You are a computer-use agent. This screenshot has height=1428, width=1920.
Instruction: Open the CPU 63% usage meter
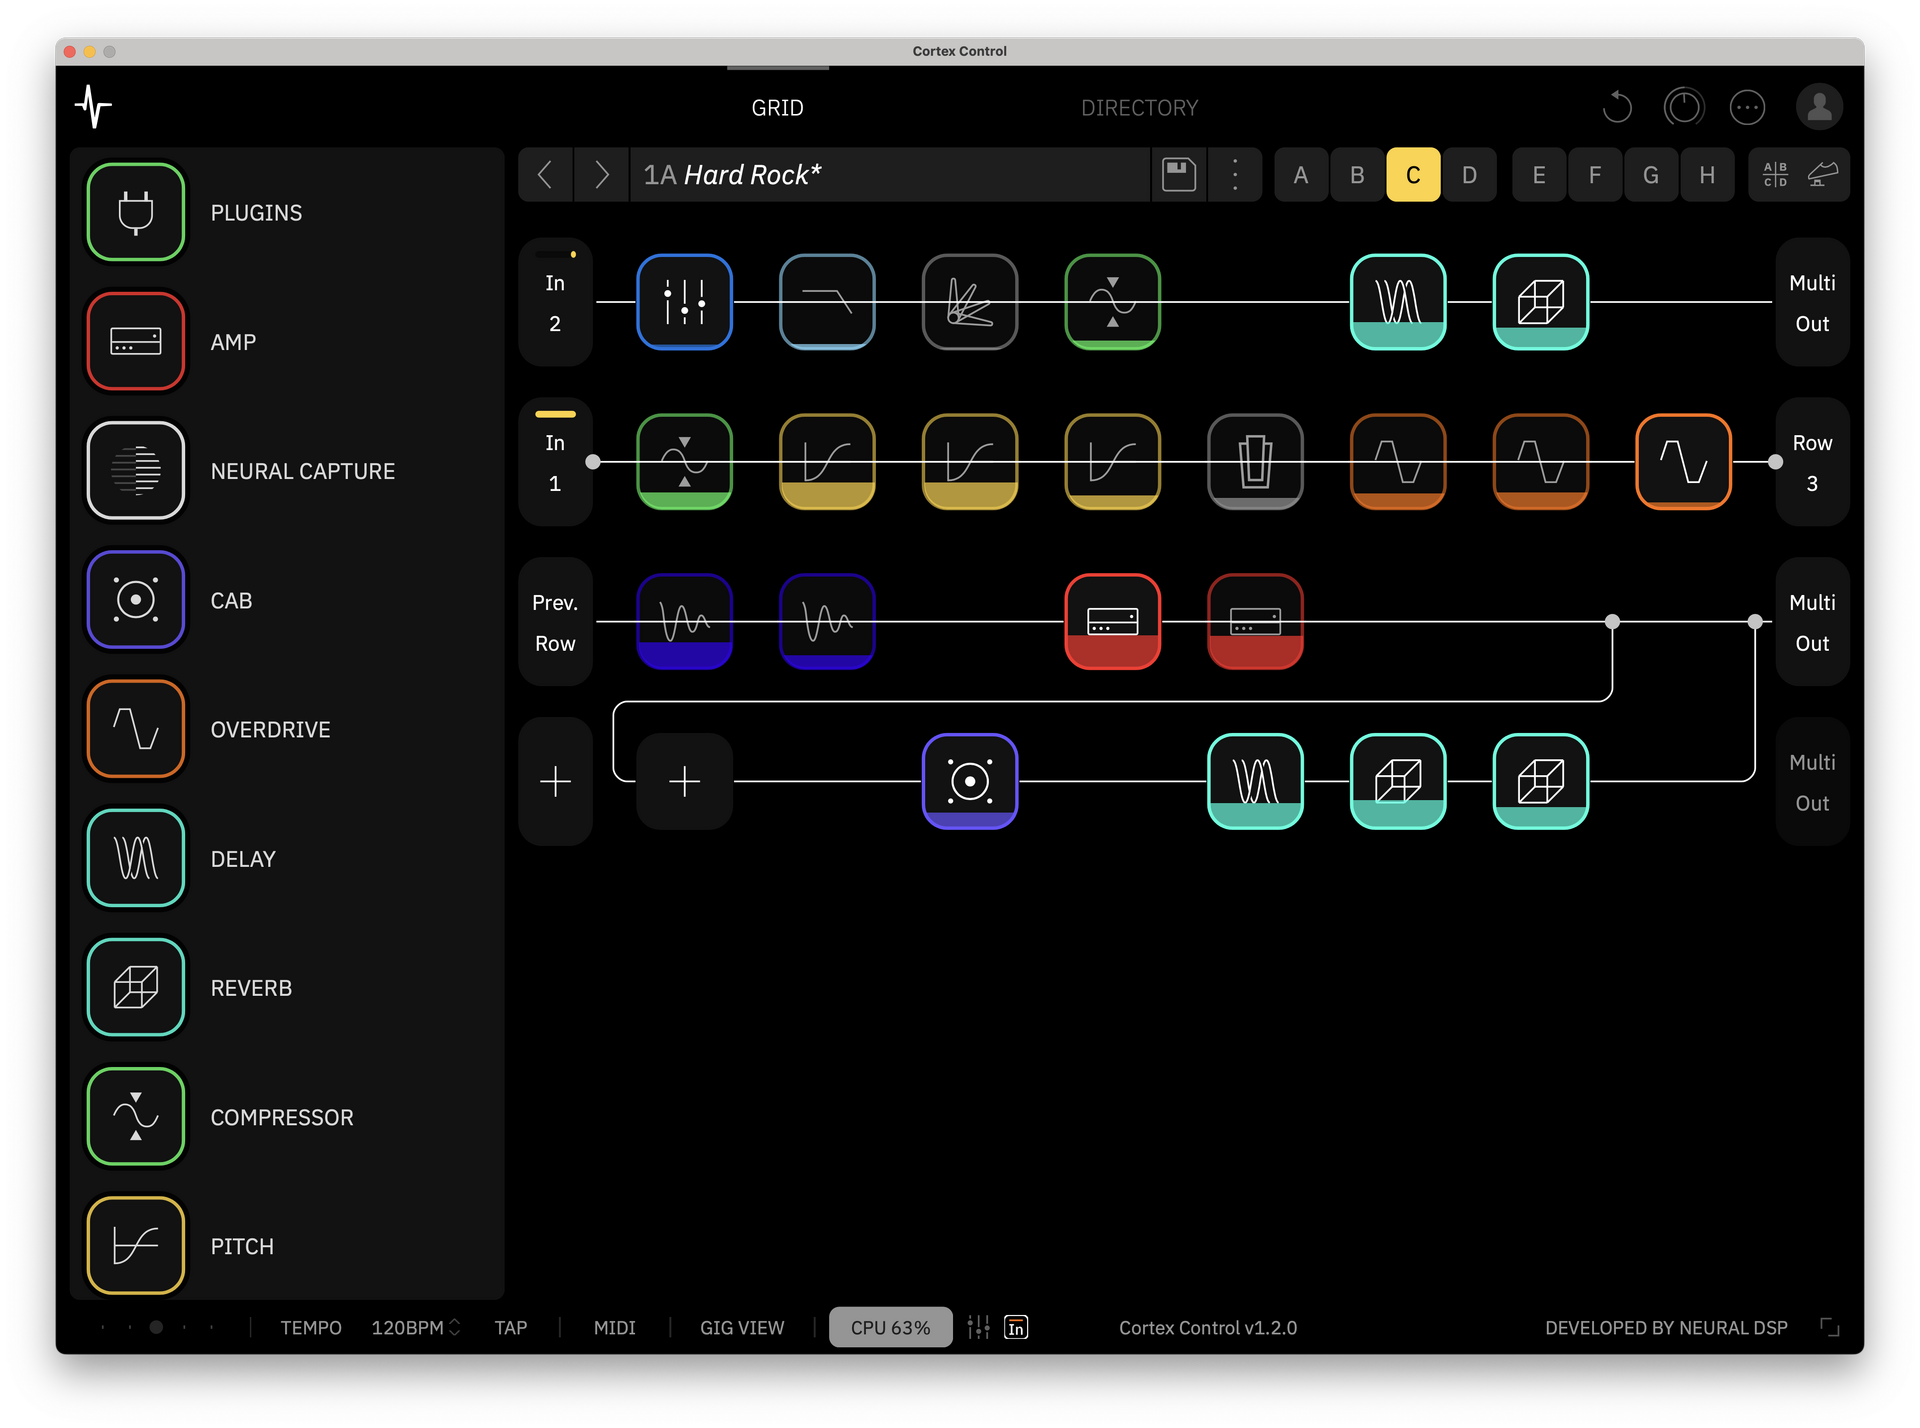pyautogui.click(x=890, y=1327)
